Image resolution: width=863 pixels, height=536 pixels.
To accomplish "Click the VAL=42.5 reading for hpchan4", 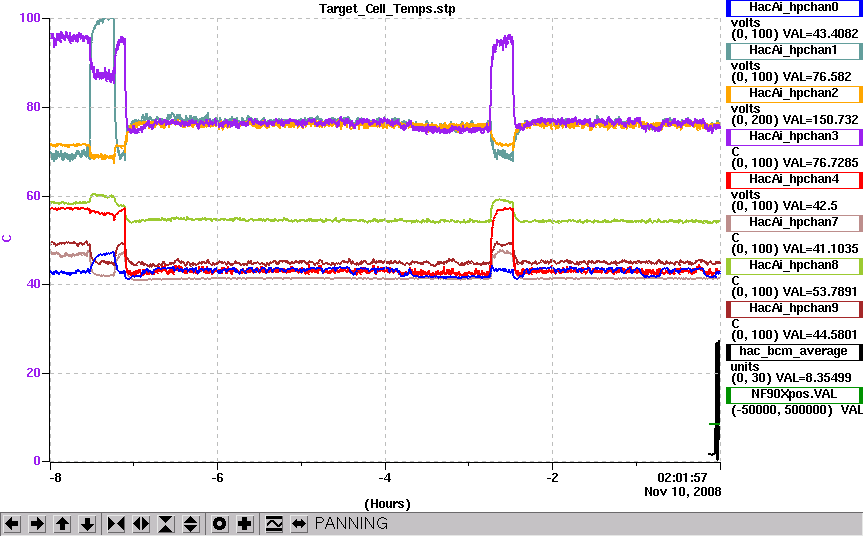I will [810, 206].
